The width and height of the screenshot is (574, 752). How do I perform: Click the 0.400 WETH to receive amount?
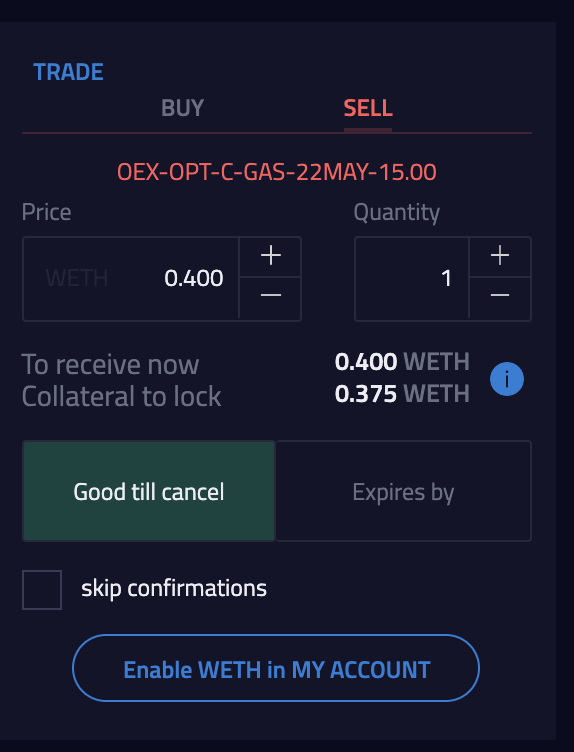click(402, 362)
